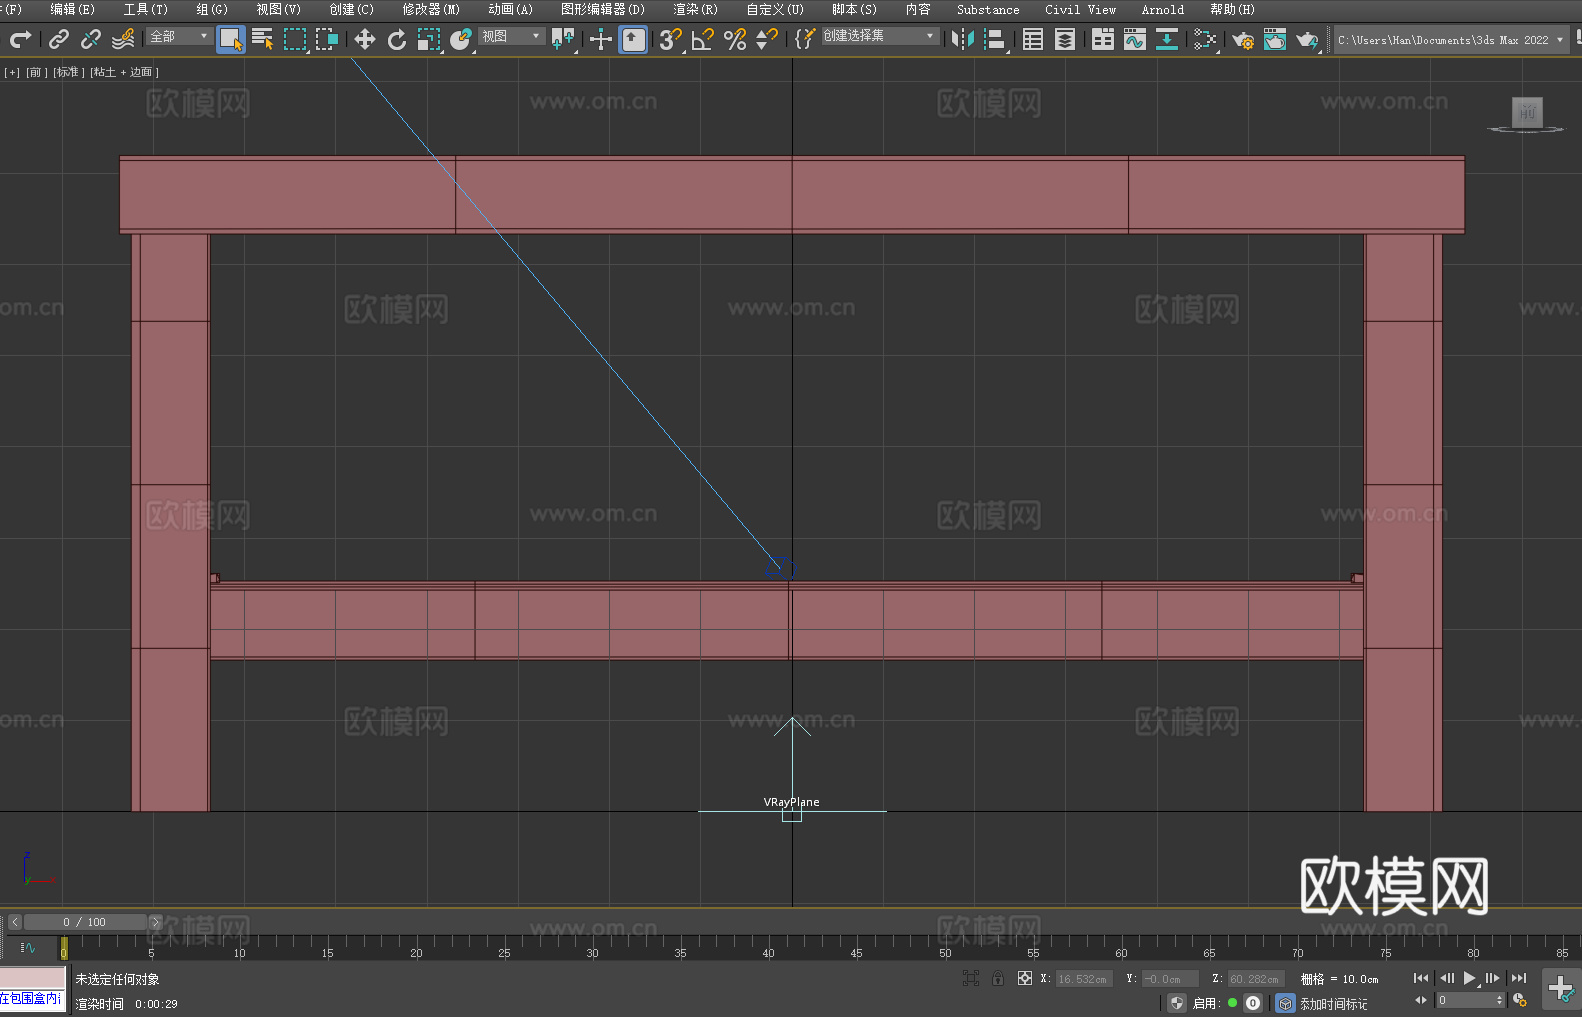Open Mini Curve Editor icon at timeline
1582x1017 pixels.
[x=28, y=947]
